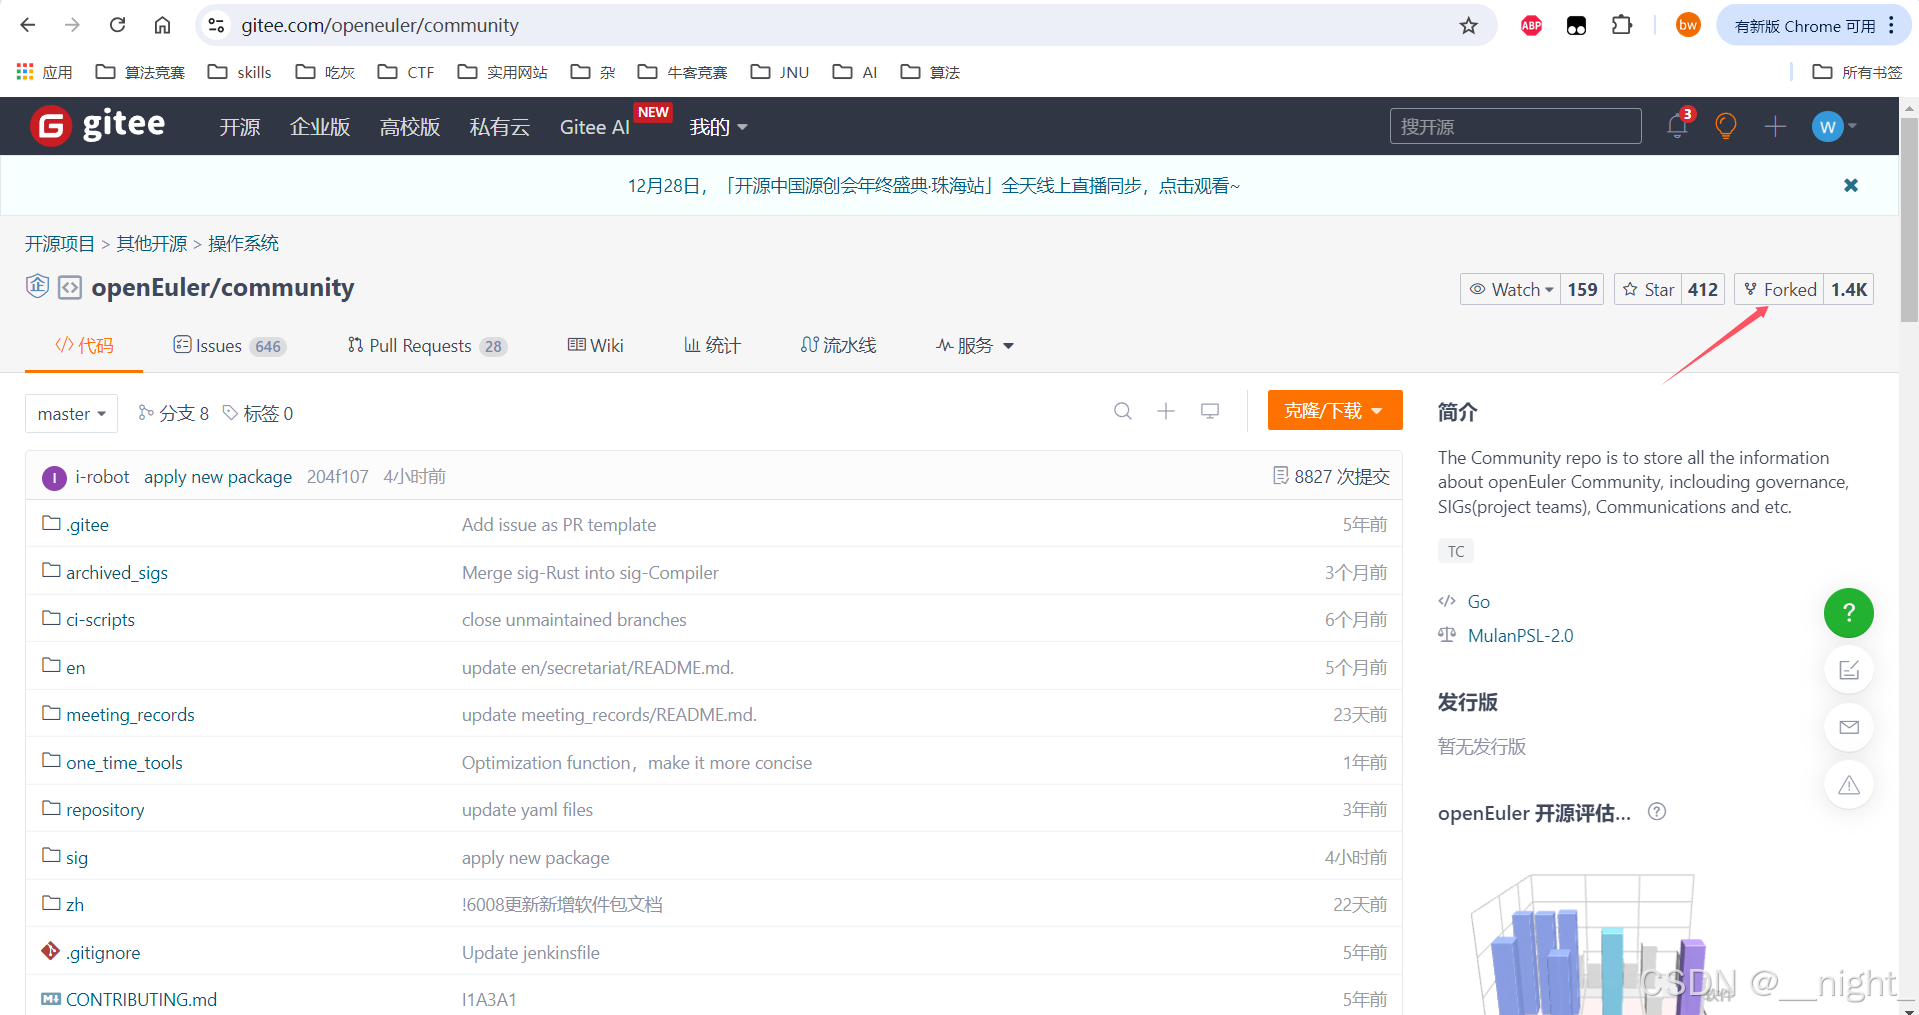Open the ABP extension icon
1919x1015 pixels.
point(1531,25)
